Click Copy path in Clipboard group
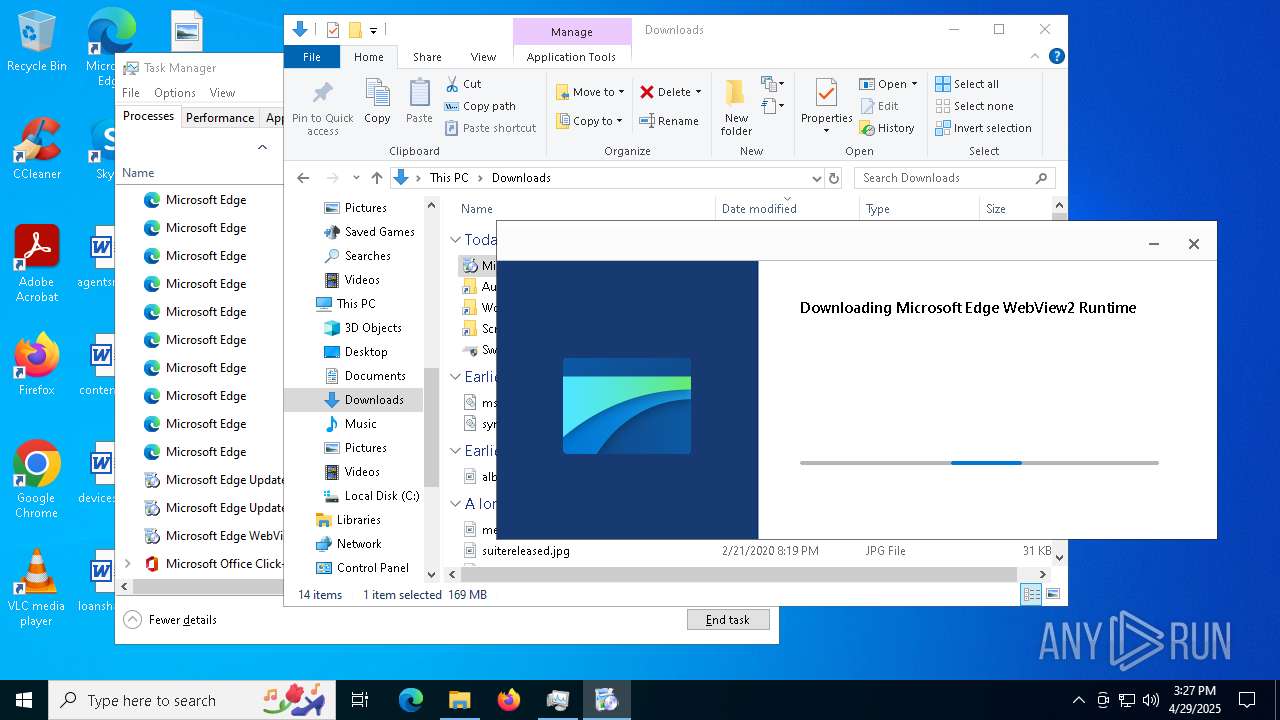The width and height of the screenshot is (1280, 720). tap(480, 106)
